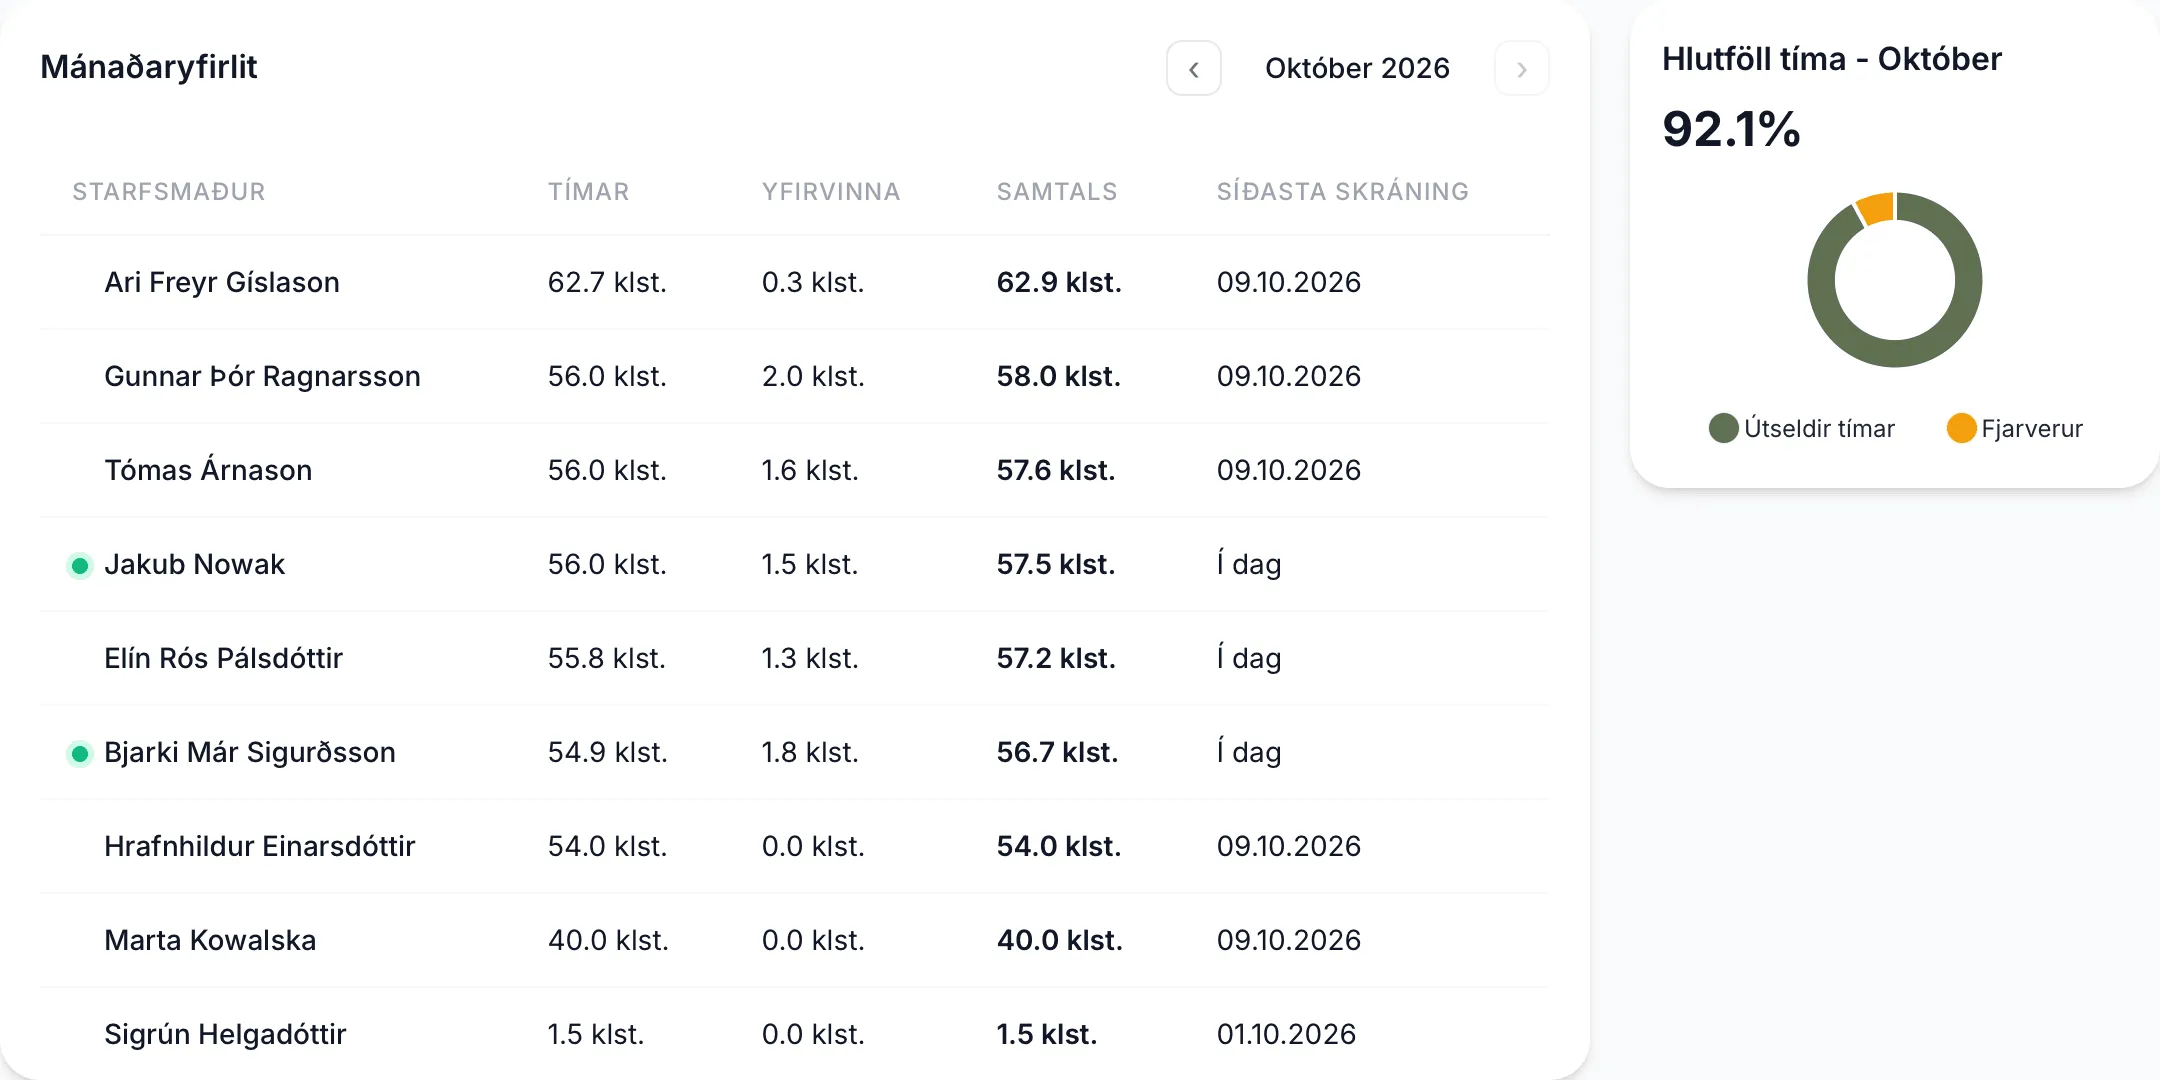Click the 54.9 klst. hours value
Screen dimensions: 2160x1080
[x=607, y=752]
